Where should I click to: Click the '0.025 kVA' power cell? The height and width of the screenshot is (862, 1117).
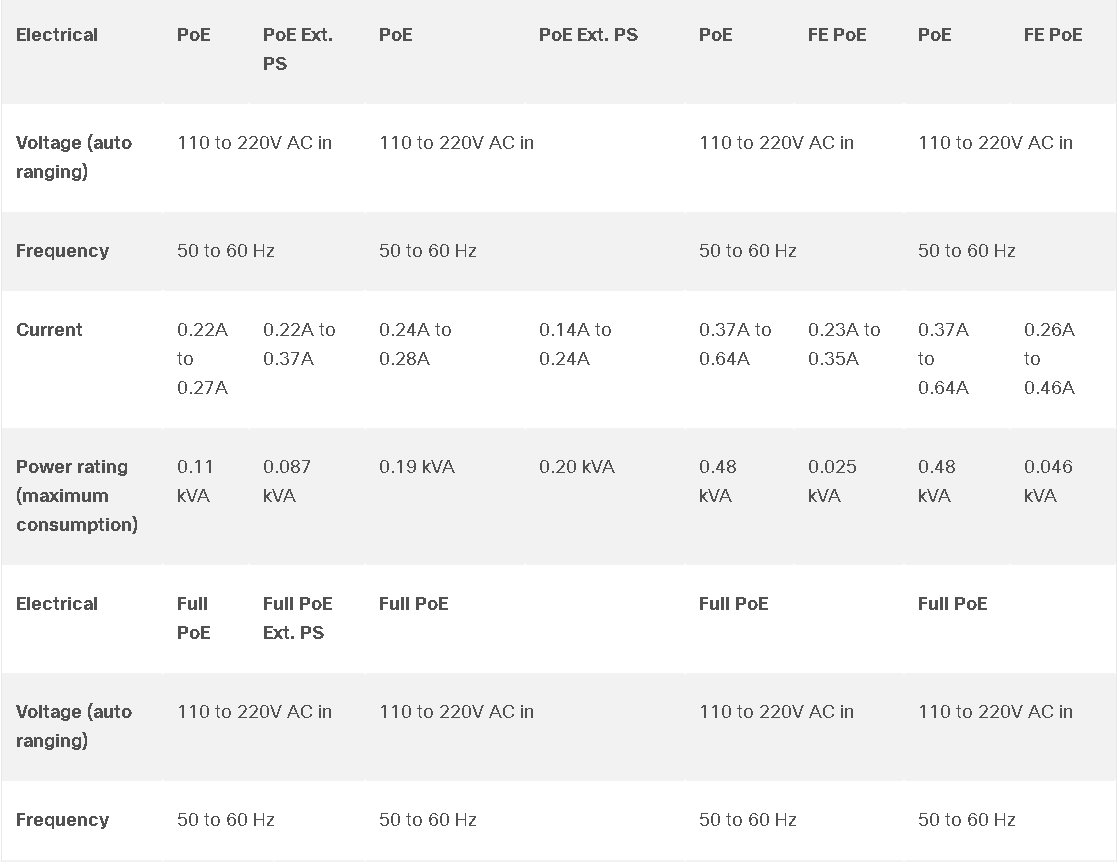831,481
